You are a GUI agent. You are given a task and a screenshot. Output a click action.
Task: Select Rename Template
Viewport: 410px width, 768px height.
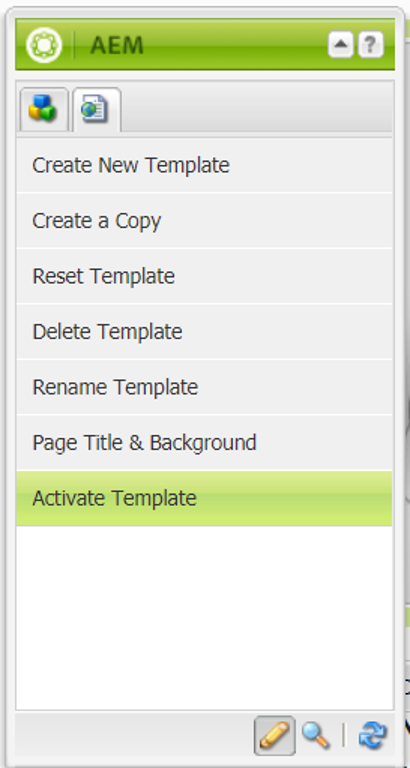(204, 387)
